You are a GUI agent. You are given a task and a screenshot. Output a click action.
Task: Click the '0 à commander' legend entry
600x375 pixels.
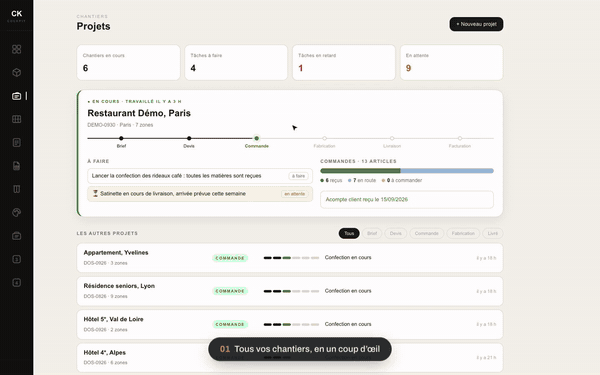[402, 180]
